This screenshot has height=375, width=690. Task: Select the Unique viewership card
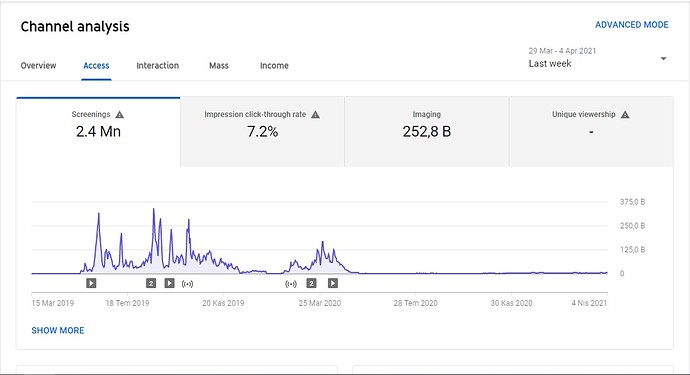pos(591,132)
